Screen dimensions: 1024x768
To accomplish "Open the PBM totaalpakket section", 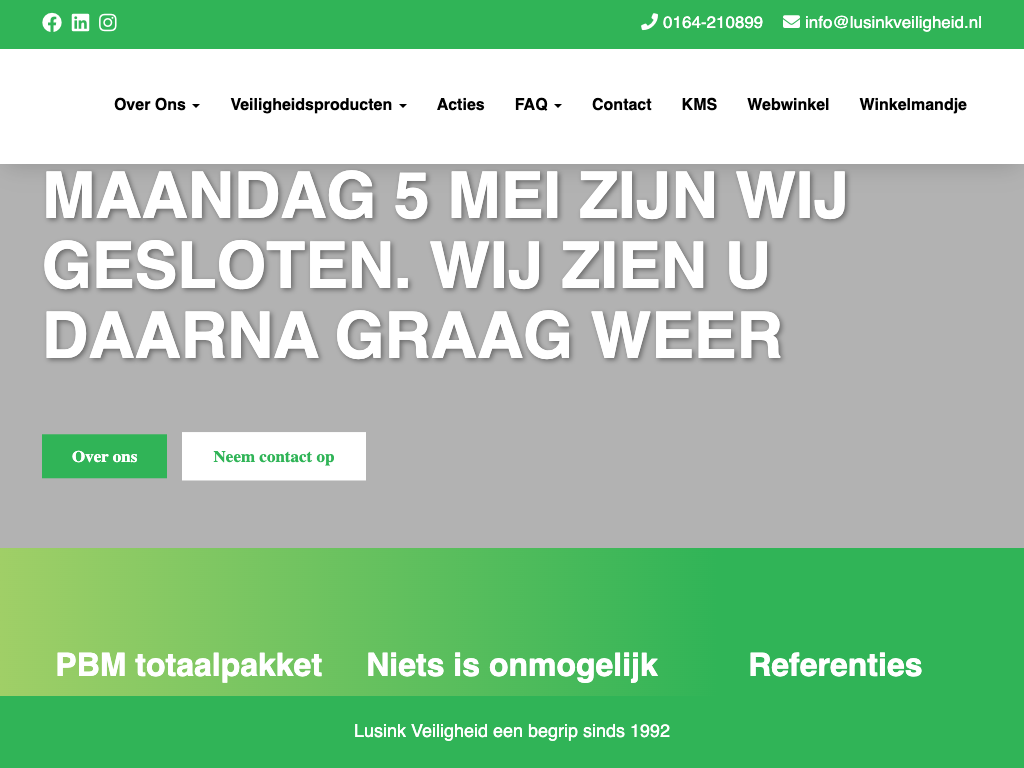I will 189,665.
